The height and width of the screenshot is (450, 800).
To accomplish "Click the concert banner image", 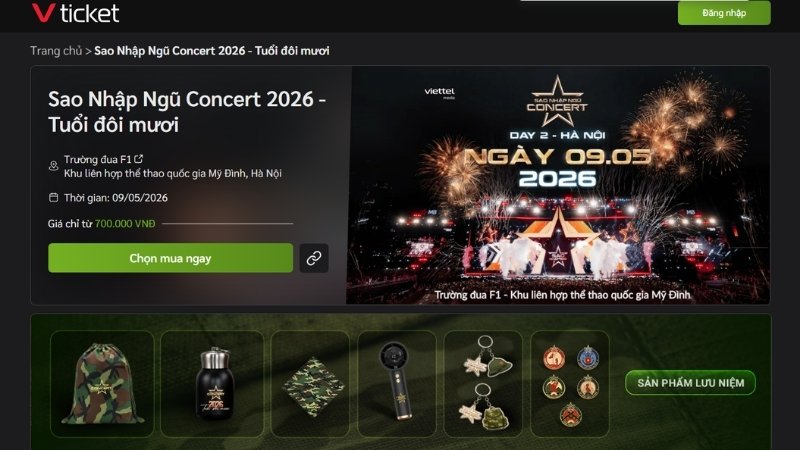I will 558,185.
